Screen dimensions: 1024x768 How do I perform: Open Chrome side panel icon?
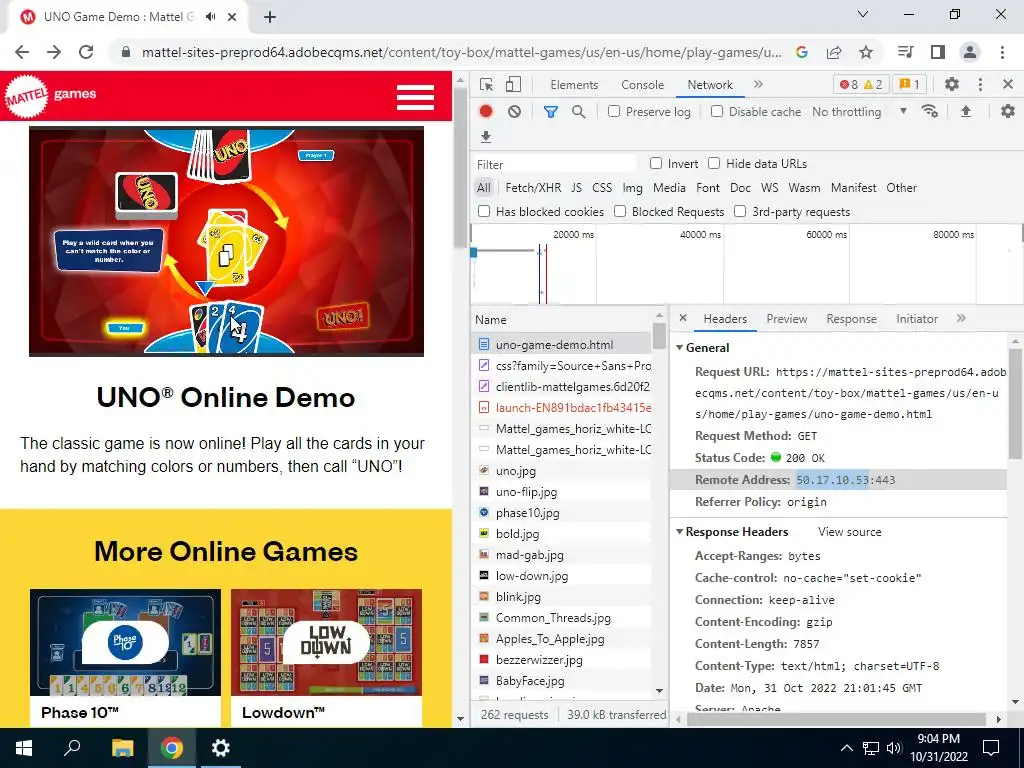[938, 52]
